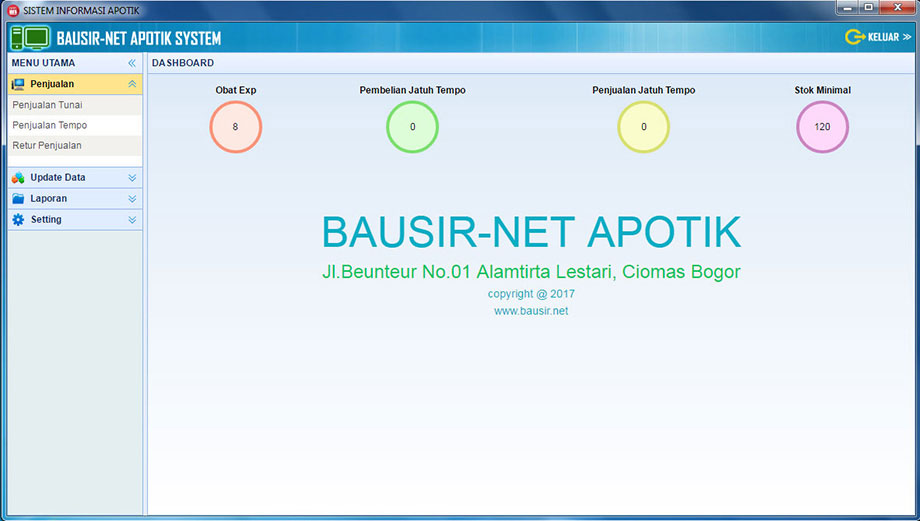Click the www.bausir.net link
The image size is (920, 521).
(531, 311)
